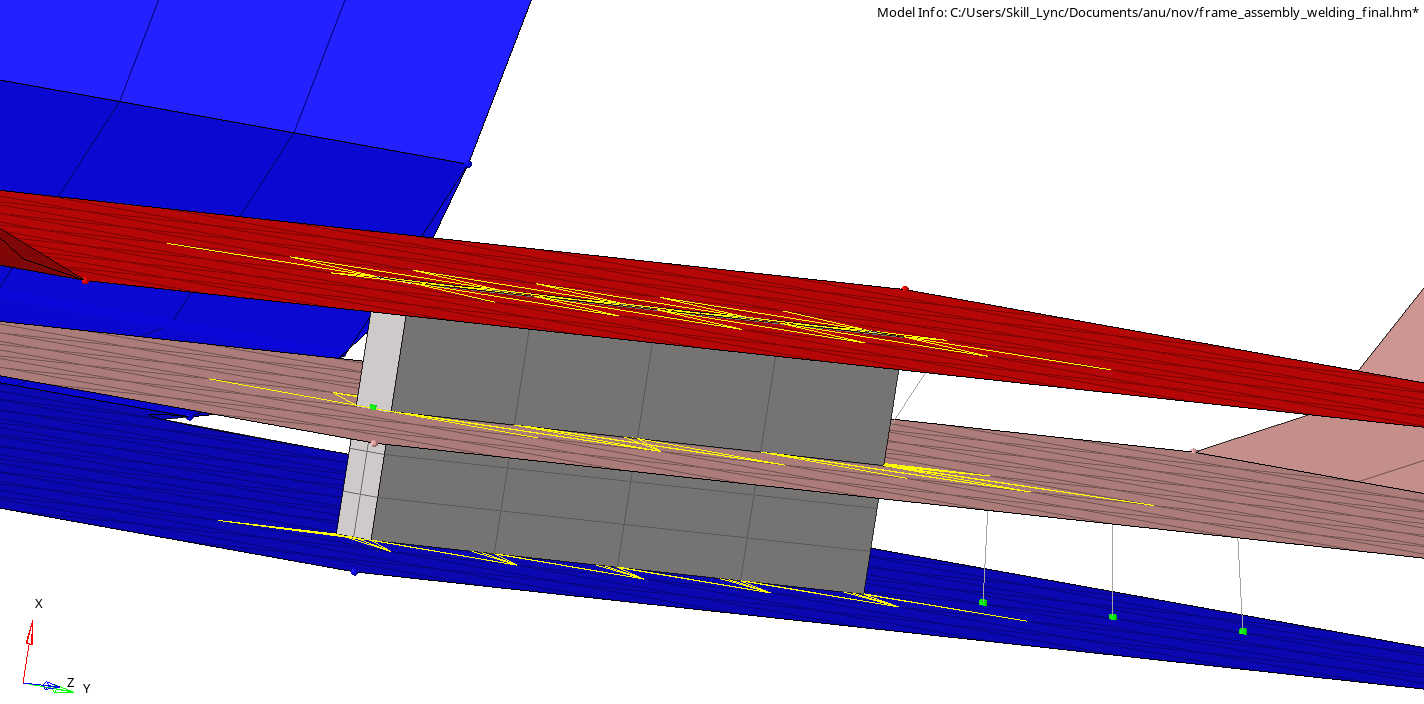Click the Z axis label of the triad

click(x=70, y=683)
